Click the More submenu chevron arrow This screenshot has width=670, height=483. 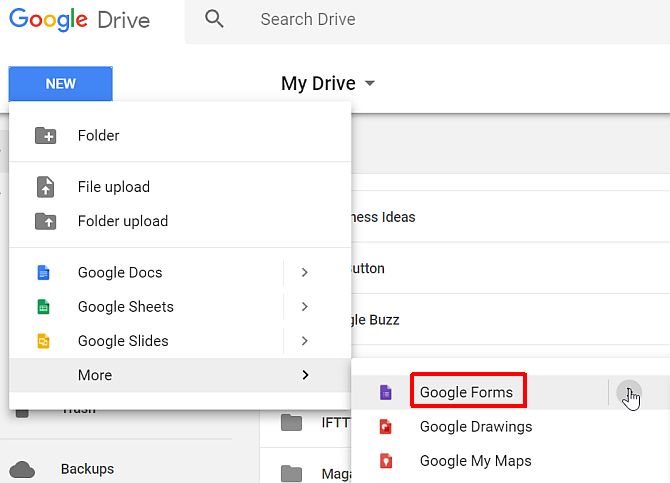(305, 375)
